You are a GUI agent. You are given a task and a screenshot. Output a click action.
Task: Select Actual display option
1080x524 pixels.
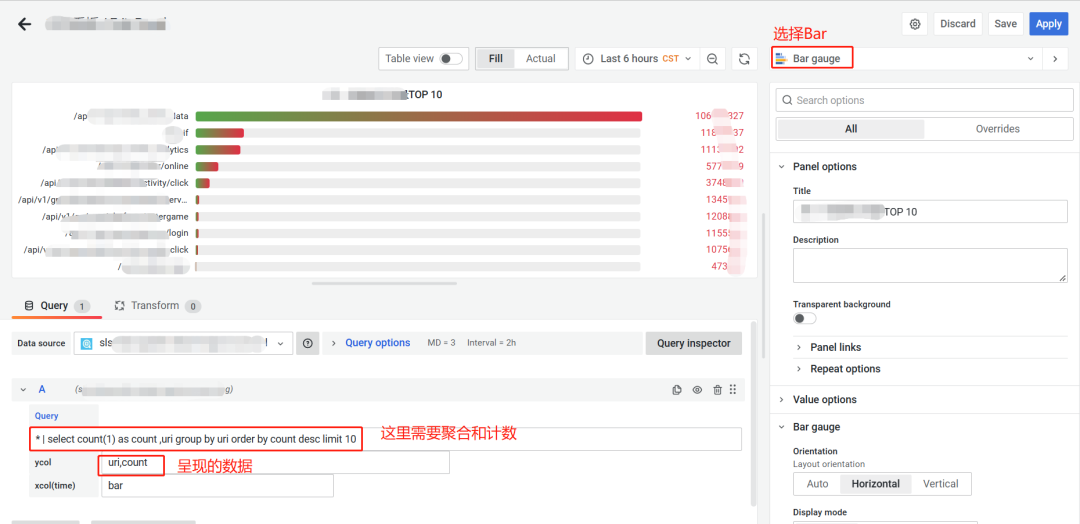[541, 59]
